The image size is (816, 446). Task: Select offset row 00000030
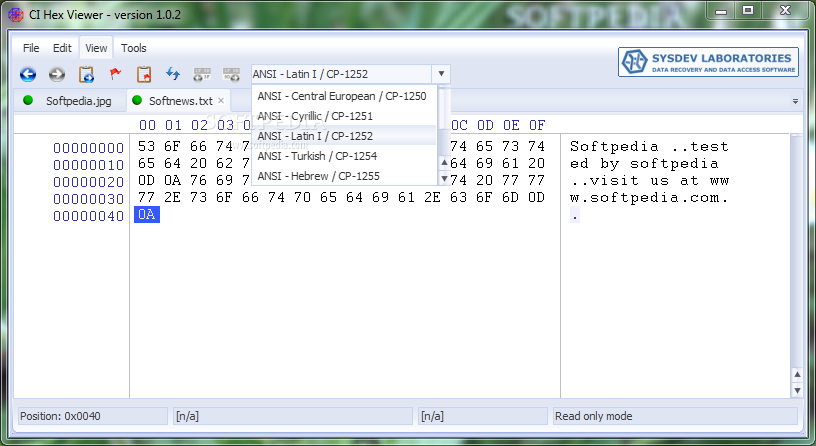(x=88, y=199)
